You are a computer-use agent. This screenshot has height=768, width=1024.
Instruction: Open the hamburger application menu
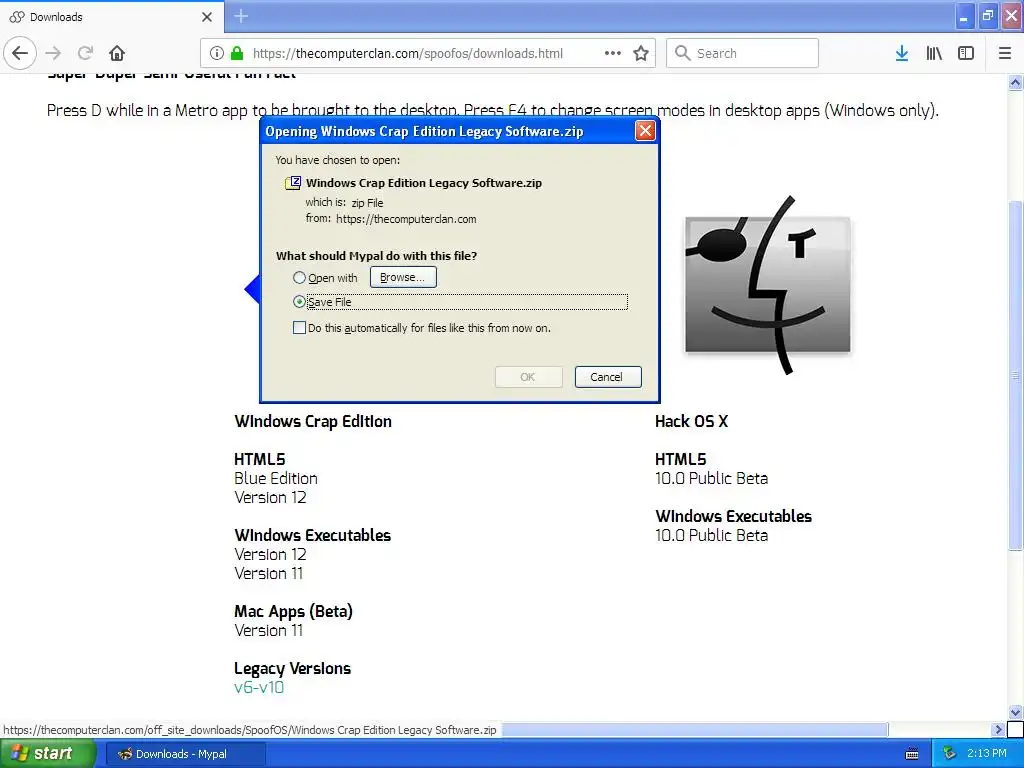pos(1005,53)
